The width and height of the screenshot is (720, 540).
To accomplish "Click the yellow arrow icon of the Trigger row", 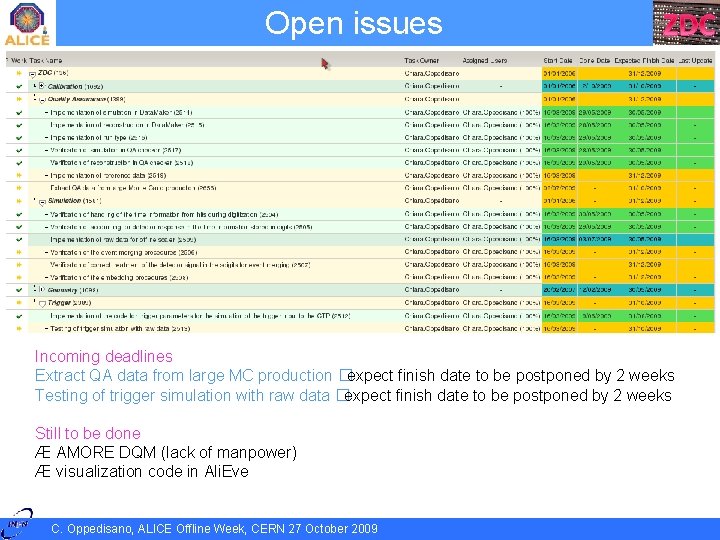I will click(x=19, y=303).
